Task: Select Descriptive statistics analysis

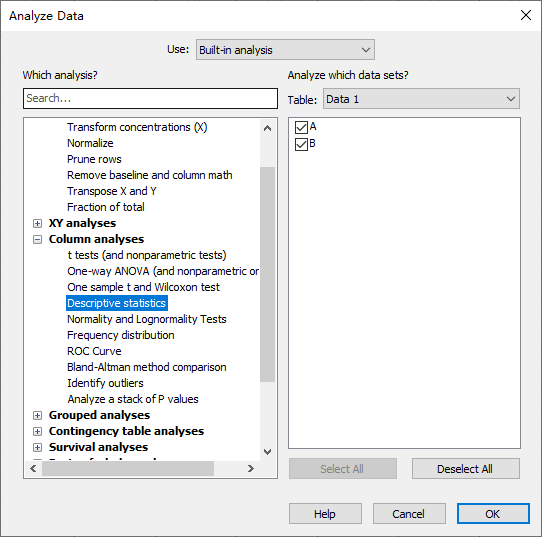Action: pyautogui.click(x=116, y=303)
